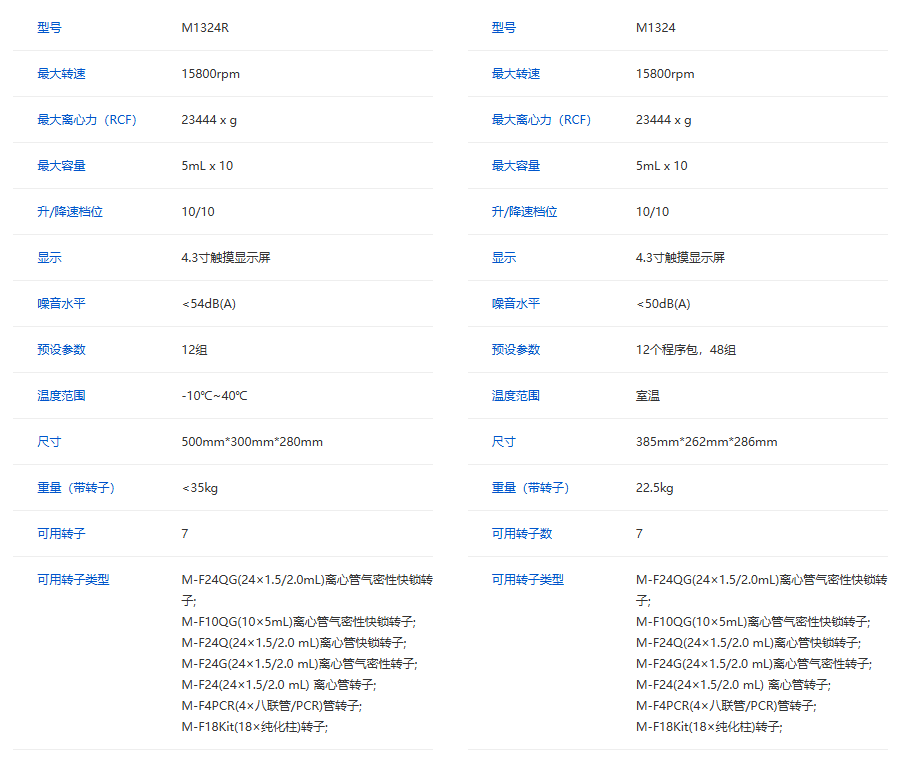
Task: Select the <54dB(A) noise level value
Action: [208, 304]
